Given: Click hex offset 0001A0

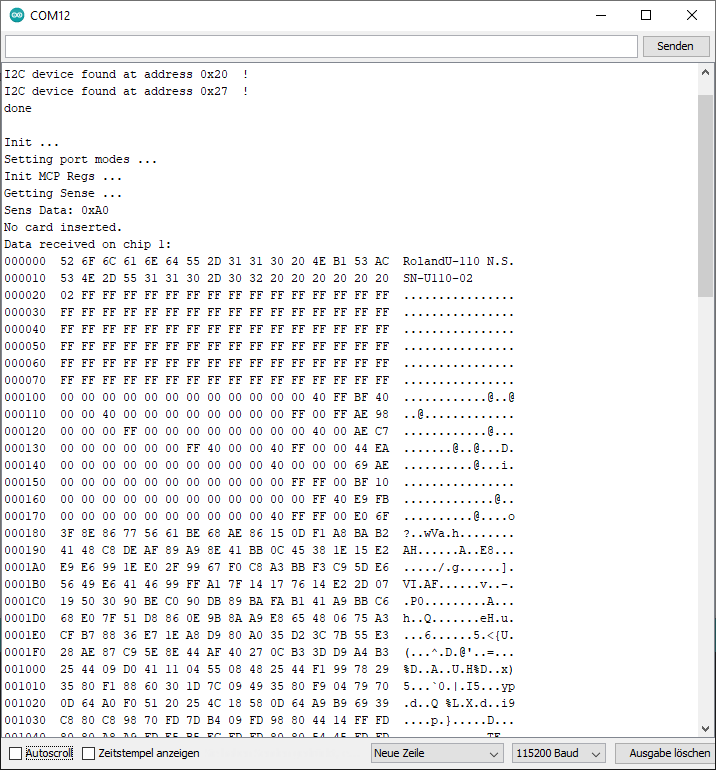Looking at the screenshot, I should 25,567.
